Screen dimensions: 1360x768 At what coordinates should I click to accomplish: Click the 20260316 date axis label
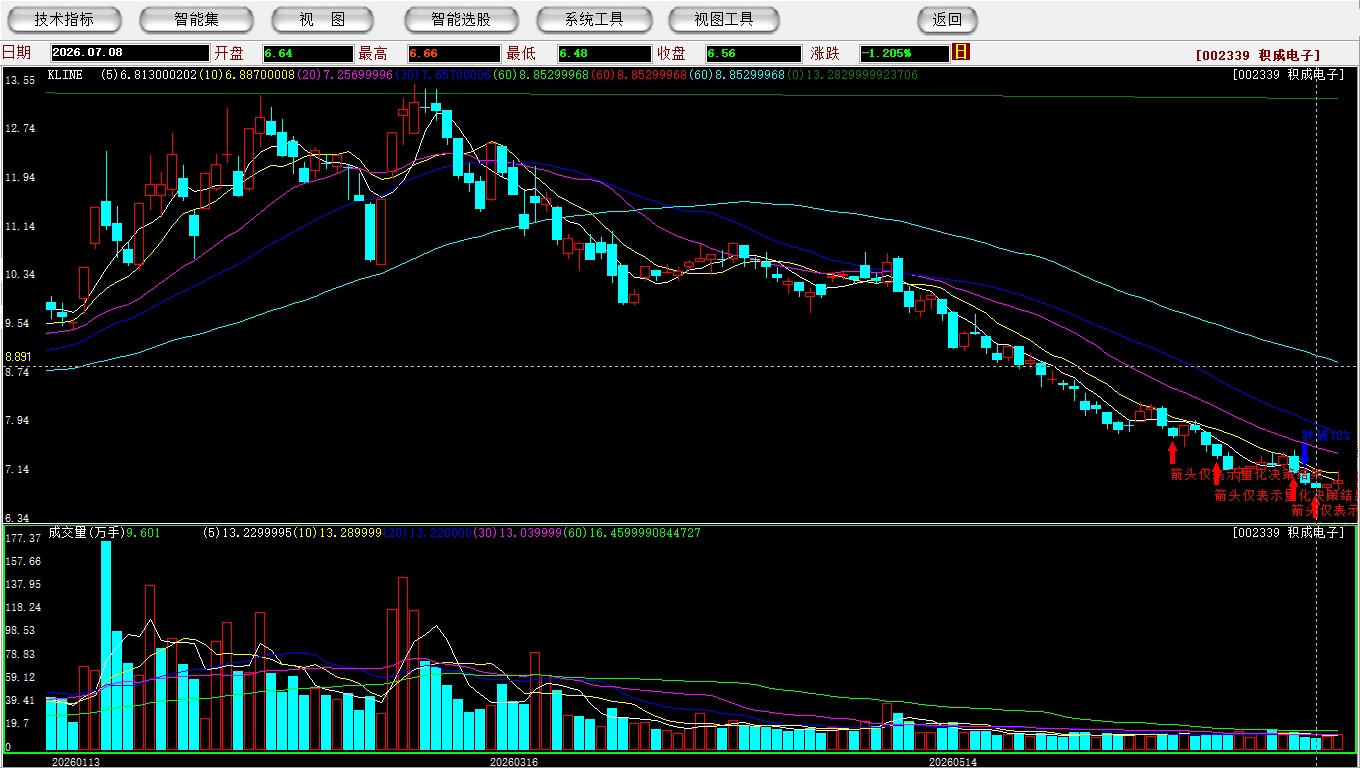513,762
